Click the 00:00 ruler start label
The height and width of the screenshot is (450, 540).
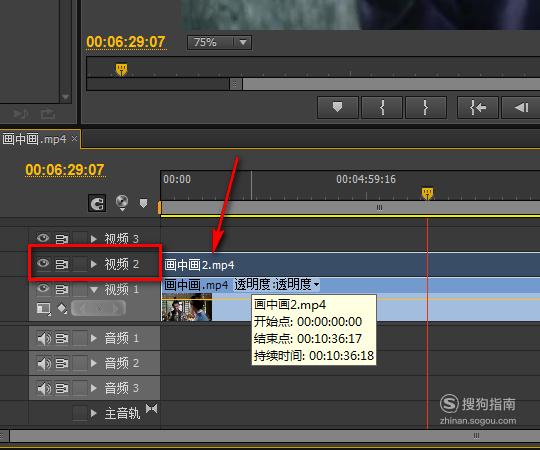pyautogui.click(x=177, y=179)
